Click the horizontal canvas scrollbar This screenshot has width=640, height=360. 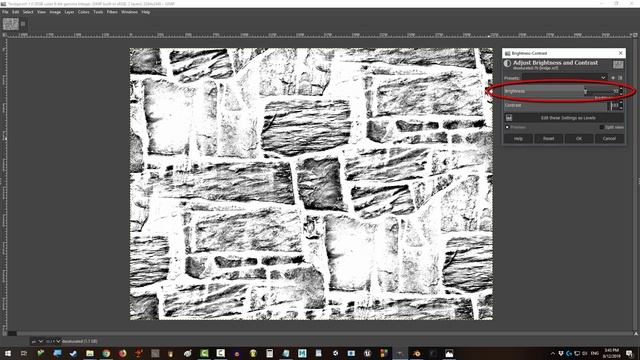click(x=320, y=334)
